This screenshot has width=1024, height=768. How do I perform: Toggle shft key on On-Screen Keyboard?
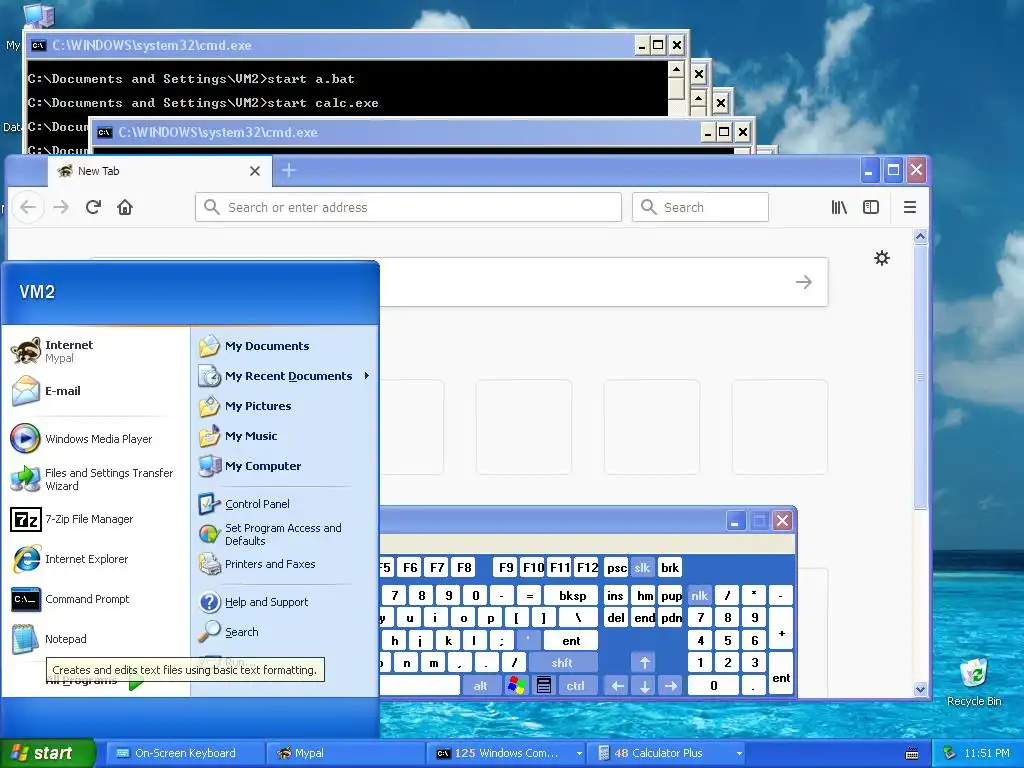click(x=562, y=663)
